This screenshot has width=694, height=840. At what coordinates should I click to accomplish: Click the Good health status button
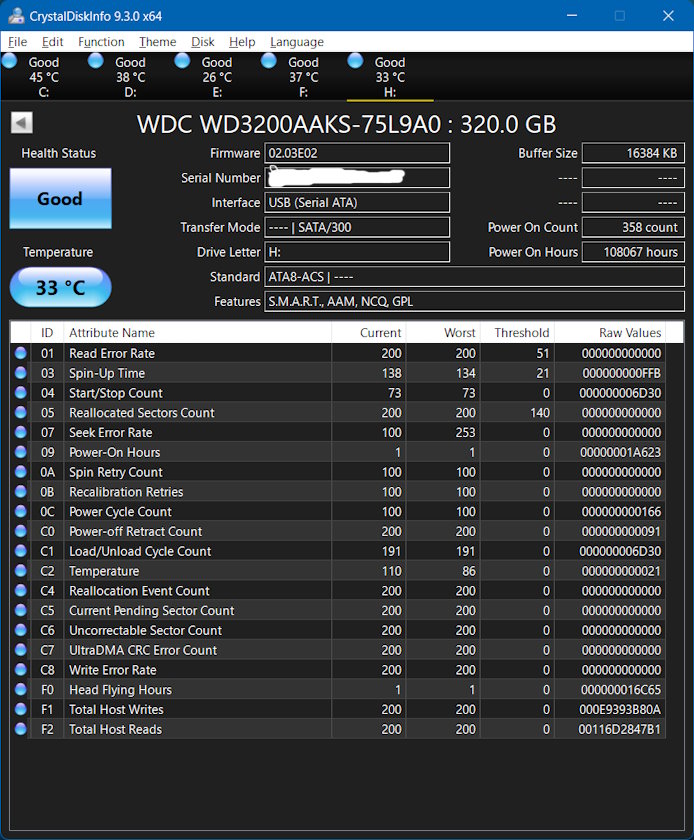click(61, 199)
